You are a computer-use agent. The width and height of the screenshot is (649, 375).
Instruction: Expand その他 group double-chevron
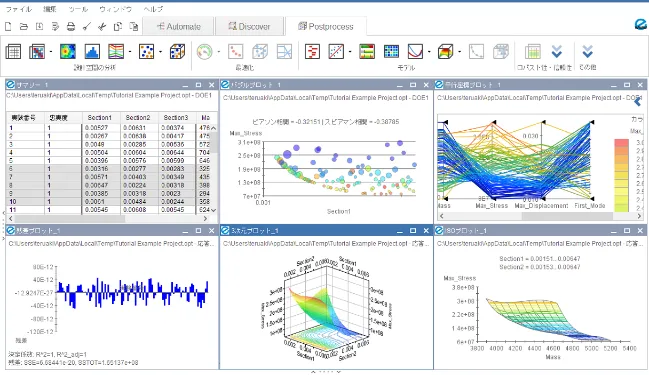click(587, 52)
